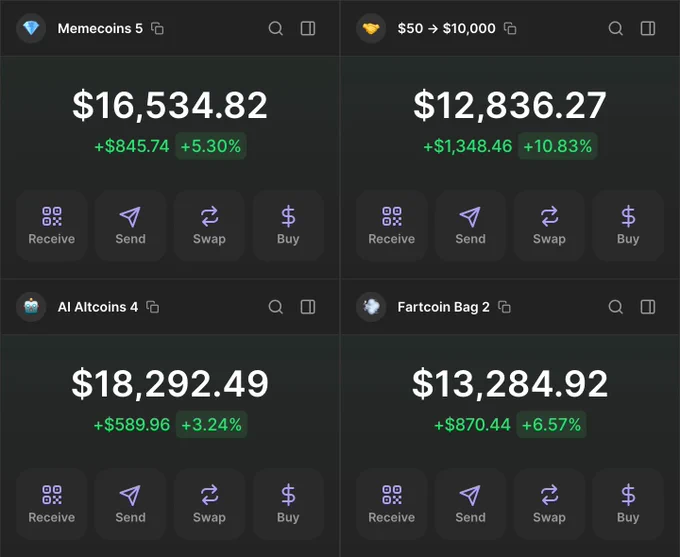Image resolution: width=680 pixels, height=557 pixels.
Task: Copy the $50 → $10,000 wallet address
Action: pos(510,29)
